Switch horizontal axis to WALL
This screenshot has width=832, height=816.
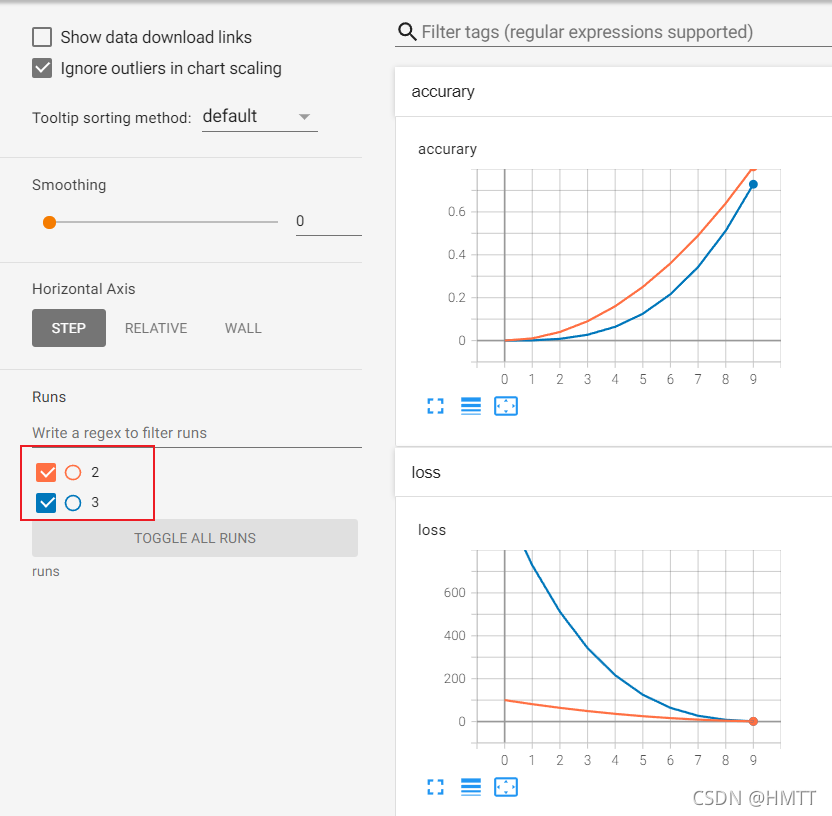pyautogui.click(x=243, y=328)
